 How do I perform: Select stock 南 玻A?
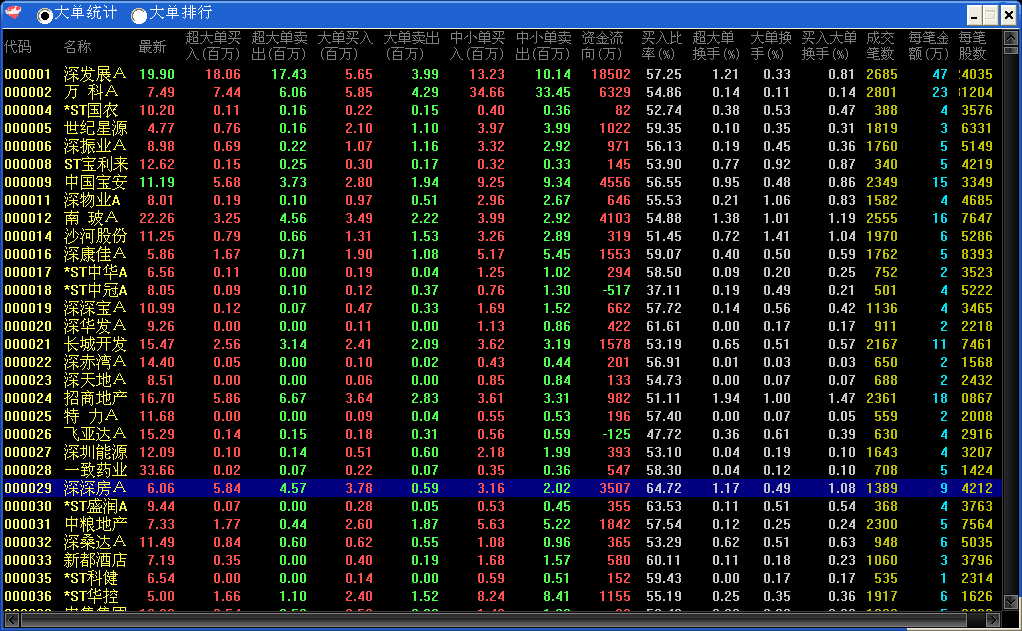coord(91,218)
